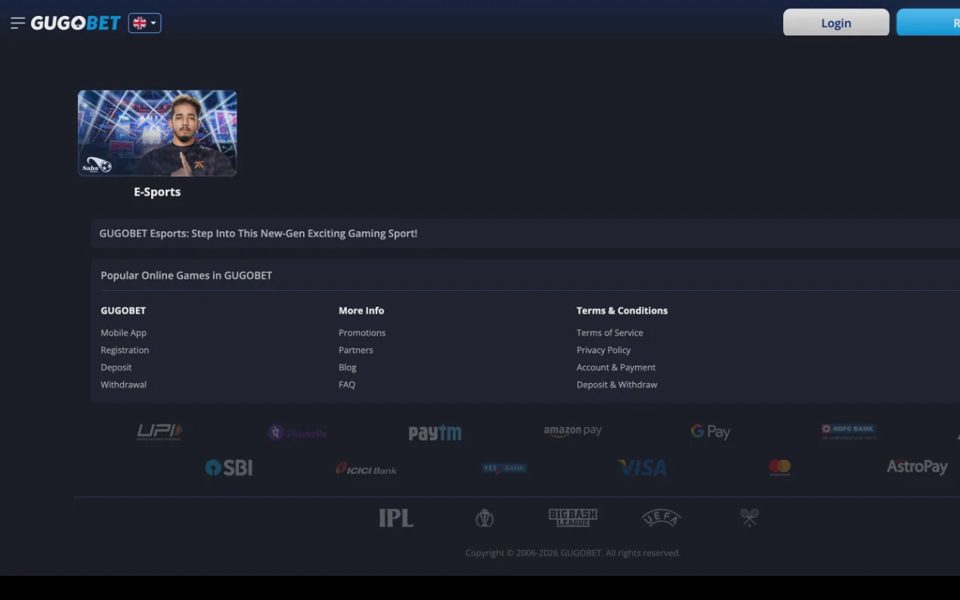Click the Amazon Pay logo
Image resolution: width=960 pixels, height=600 pixels.
coord(572,431)
